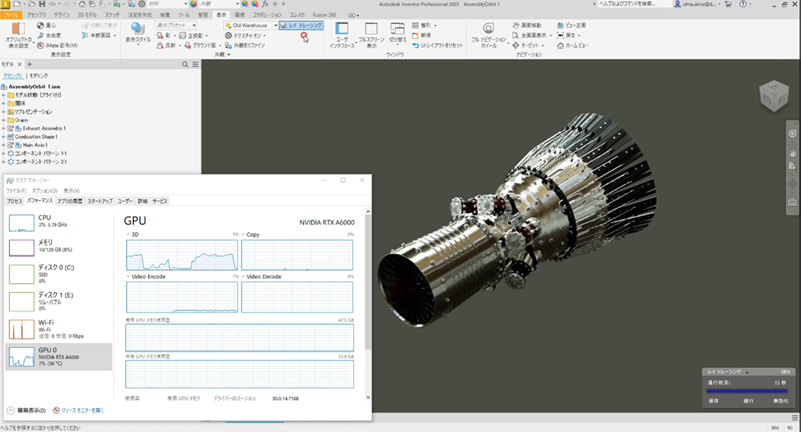Image resolution: width=801 pixels, height=432 pixels.
Task: Switch to the 3D Model (3D モデル) tab
Action: (88, 15)
